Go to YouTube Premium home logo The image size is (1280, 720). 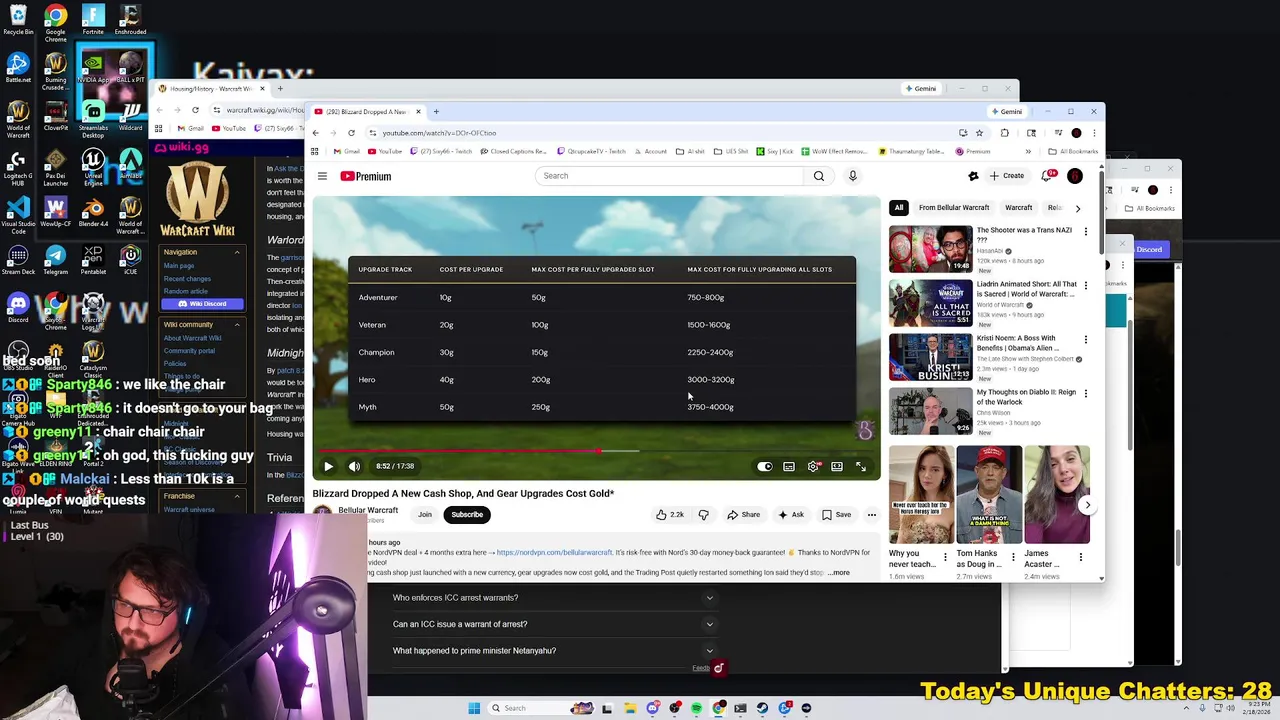coord(366,176)
